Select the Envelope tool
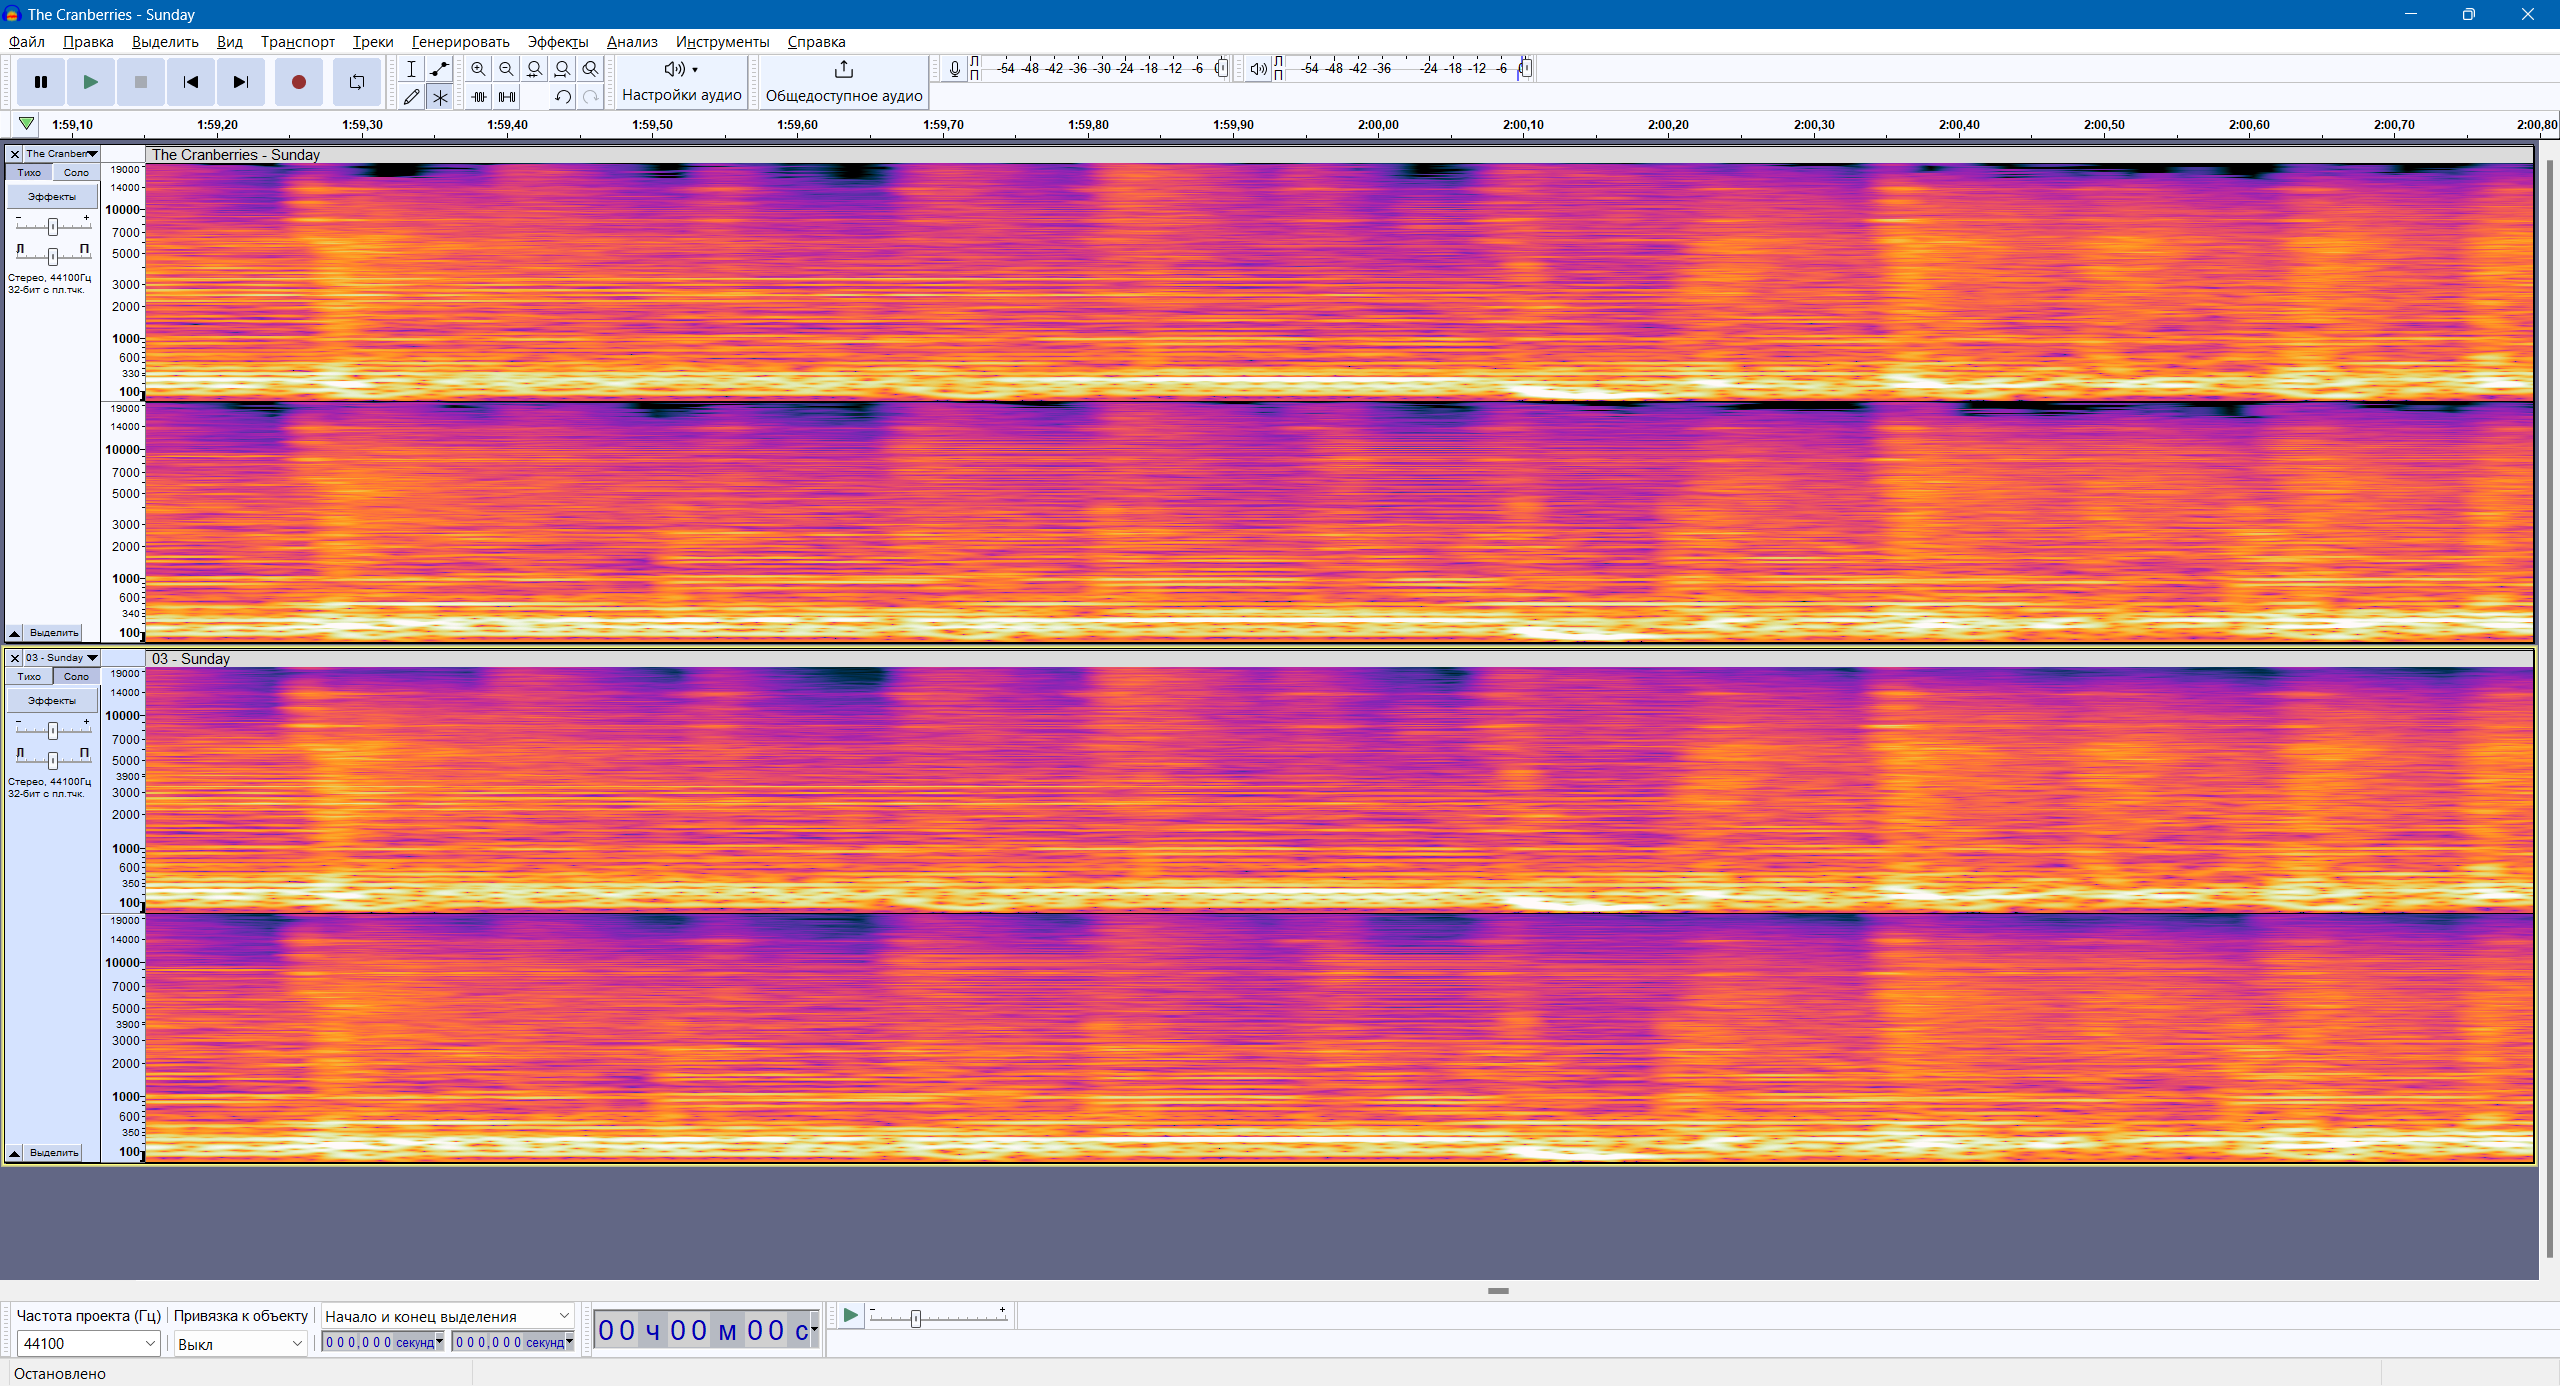Viewport: 2560px width, 1386px height. click(439, 69)
